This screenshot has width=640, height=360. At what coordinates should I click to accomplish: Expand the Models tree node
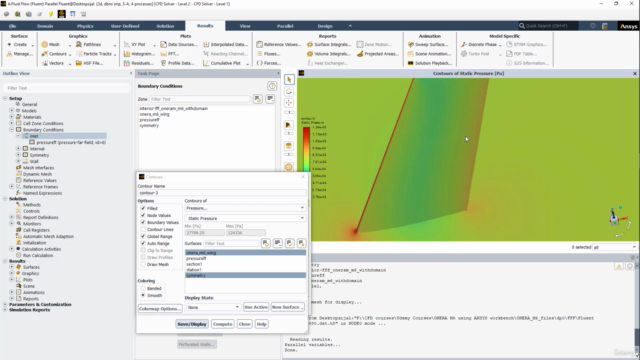pyautogui.click(x=11, y=111)
